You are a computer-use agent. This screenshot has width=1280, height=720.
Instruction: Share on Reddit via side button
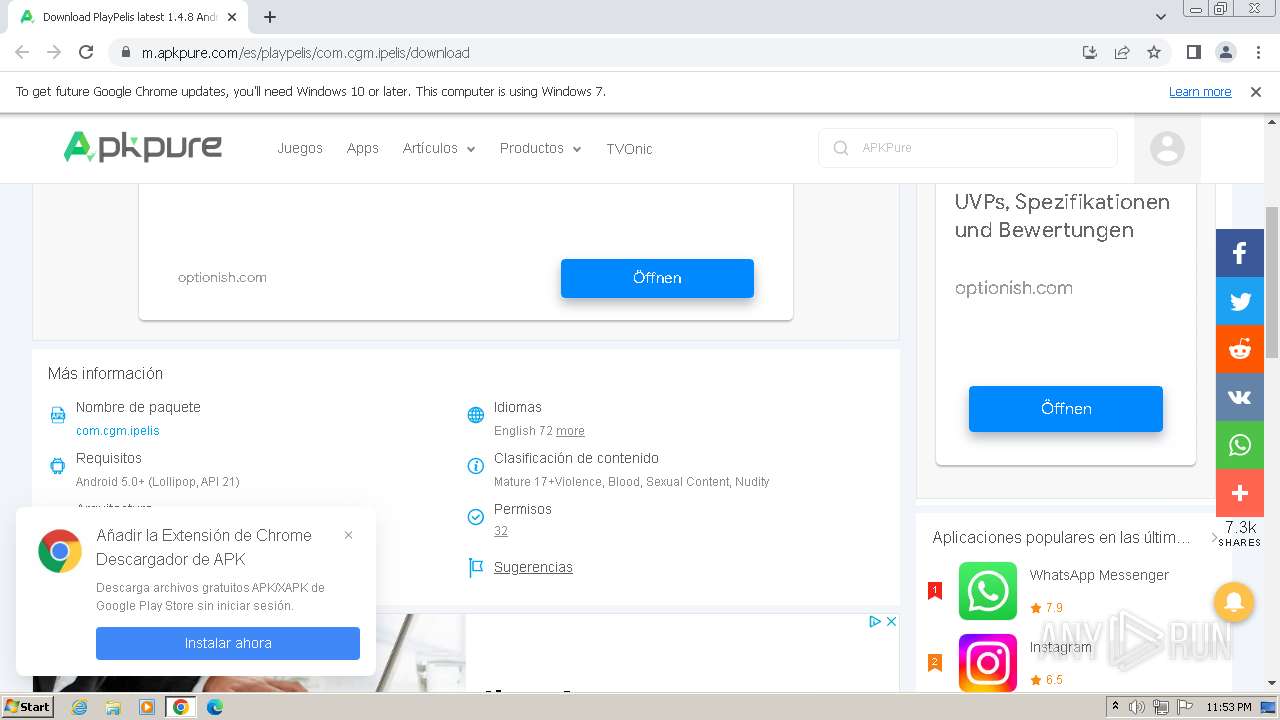[1240, 349]
